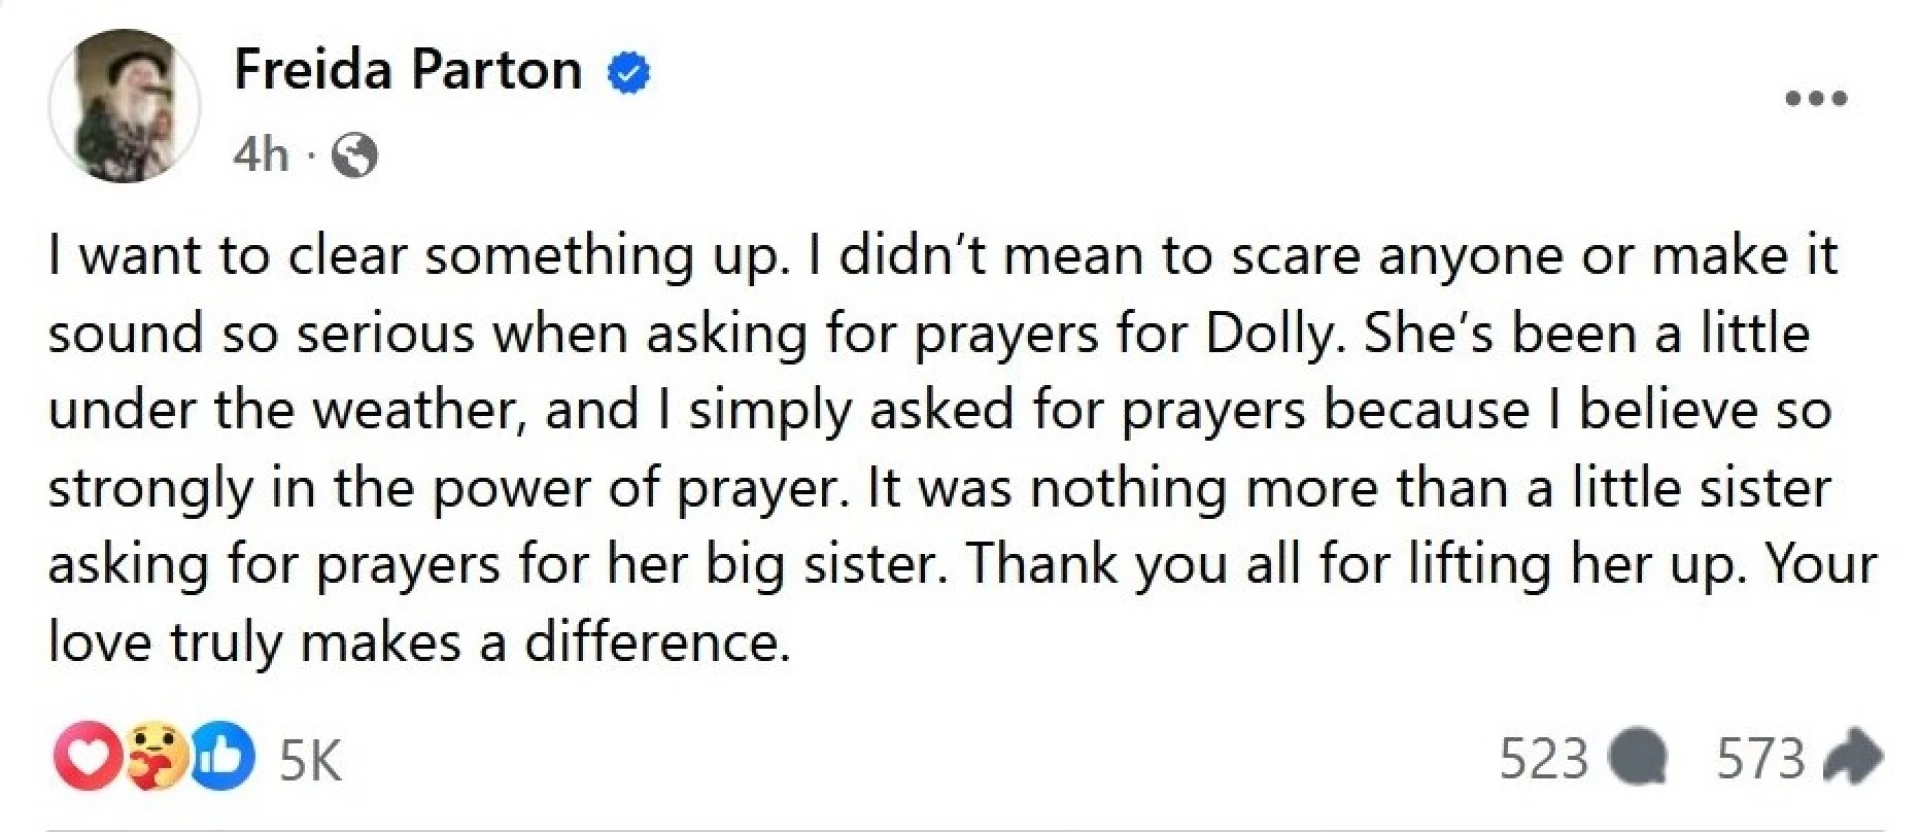Open the post via the 4h timestamp
The image size is (1920, 834).
tap(260, 155)
